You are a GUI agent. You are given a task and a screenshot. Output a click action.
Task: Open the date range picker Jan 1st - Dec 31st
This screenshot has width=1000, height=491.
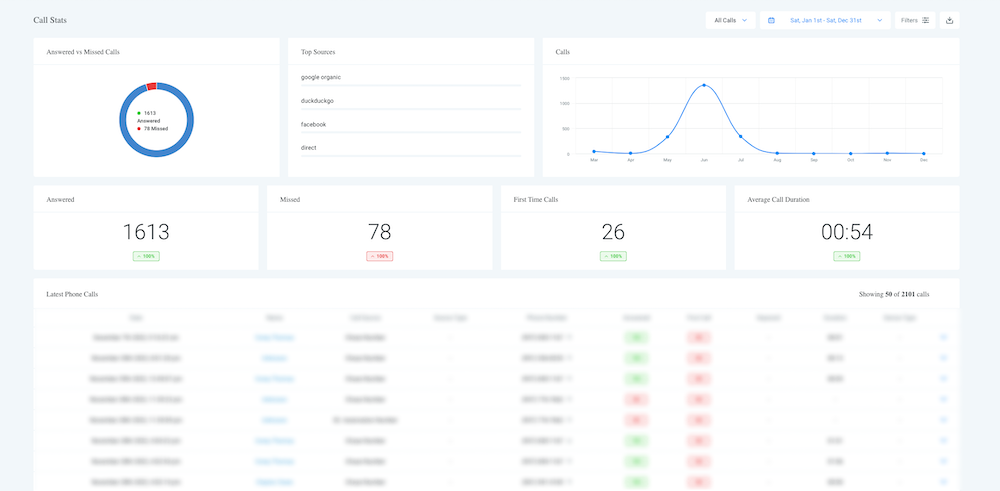825,20
